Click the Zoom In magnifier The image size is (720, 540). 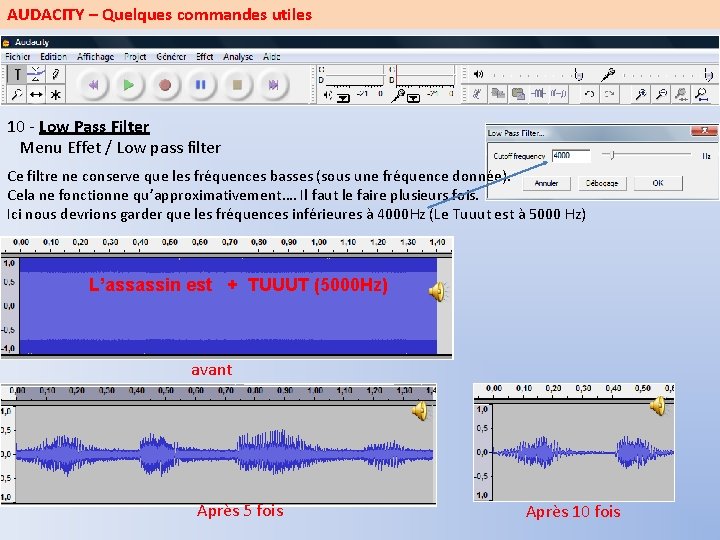click(641, 94)
